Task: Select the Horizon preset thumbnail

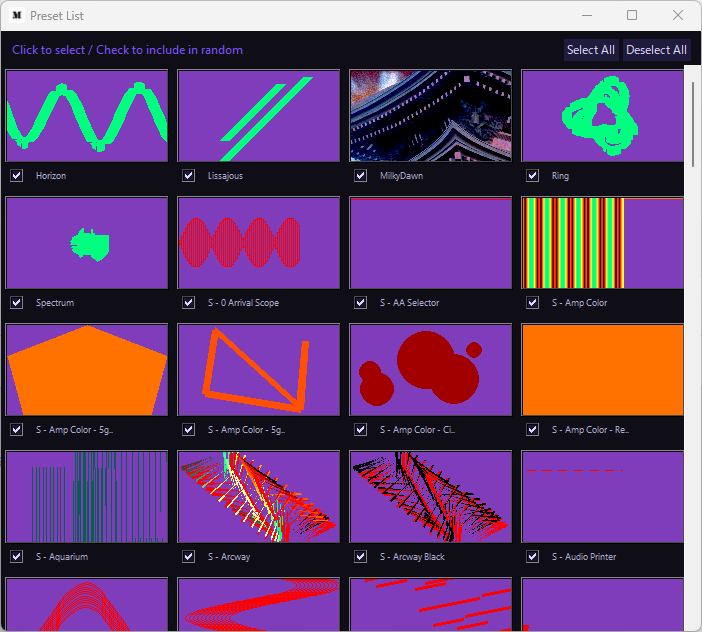Action: click(87, 115)
